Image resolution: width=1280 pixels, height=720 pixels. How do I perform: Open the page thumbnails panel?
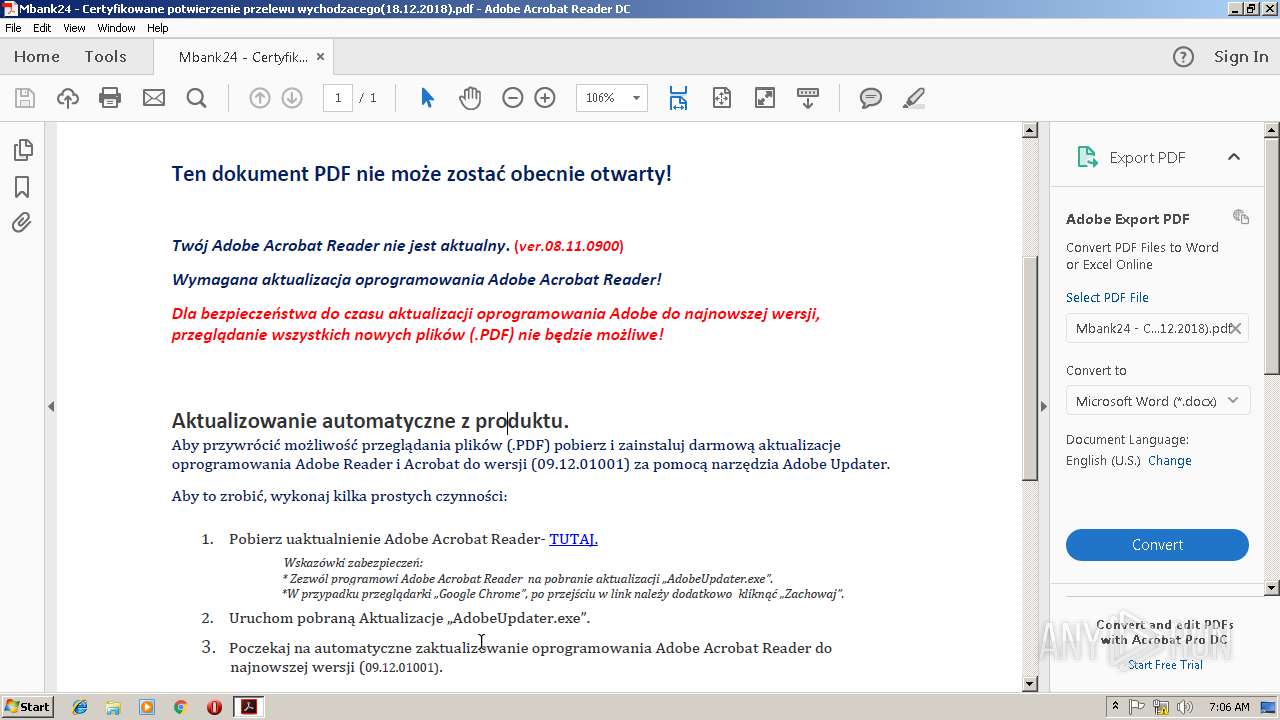(x=22, y=150)
